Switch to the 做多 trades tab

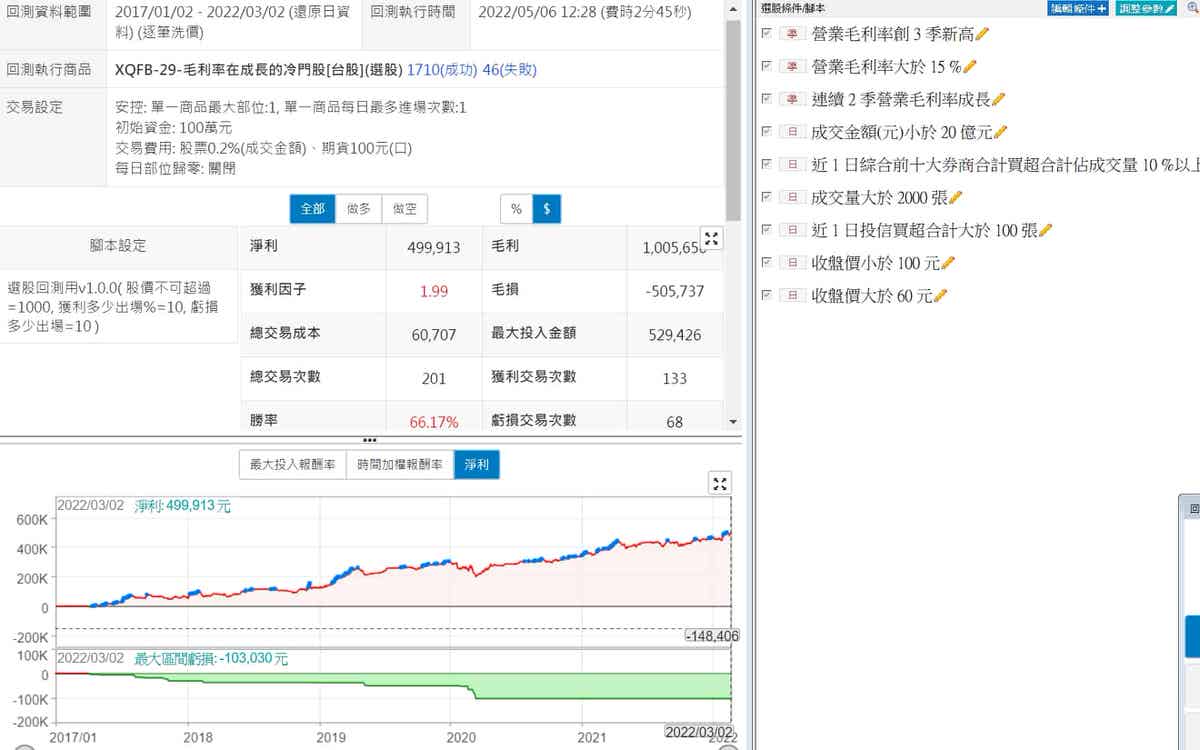coord(358,209)
